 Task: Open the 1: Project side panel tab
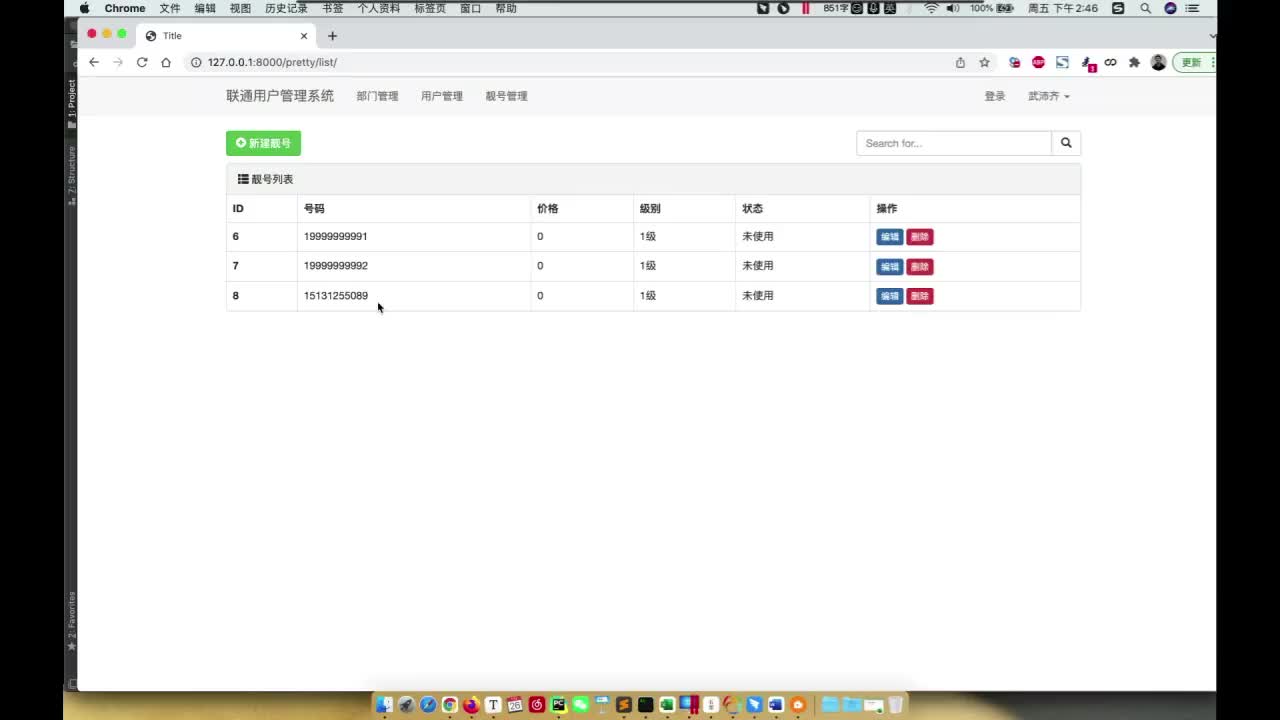click(71, 104)
